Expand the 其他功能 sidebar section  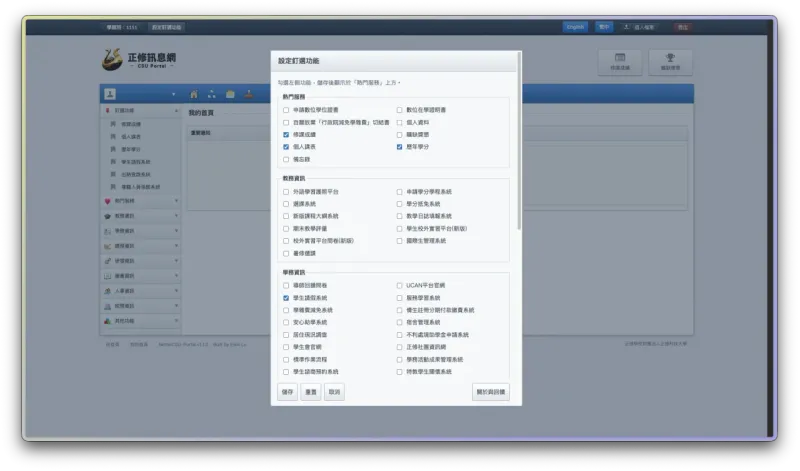point(141,321)
